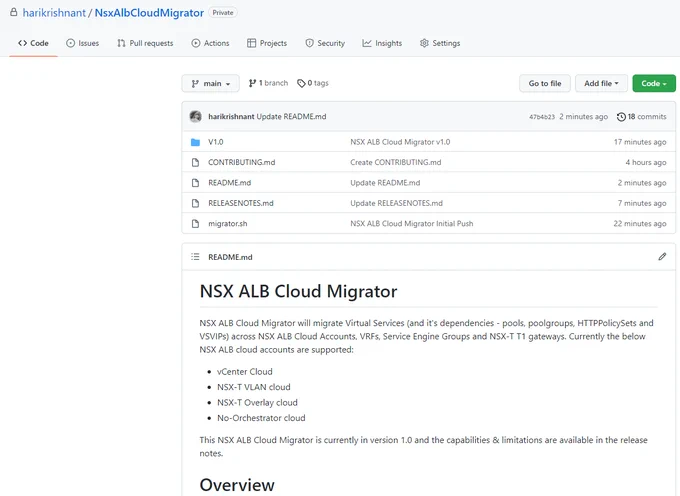Image resolution: width=680 pixels, height=496 pixels.
Task: Open the V1.0 folder
Action: coord(216,142)
